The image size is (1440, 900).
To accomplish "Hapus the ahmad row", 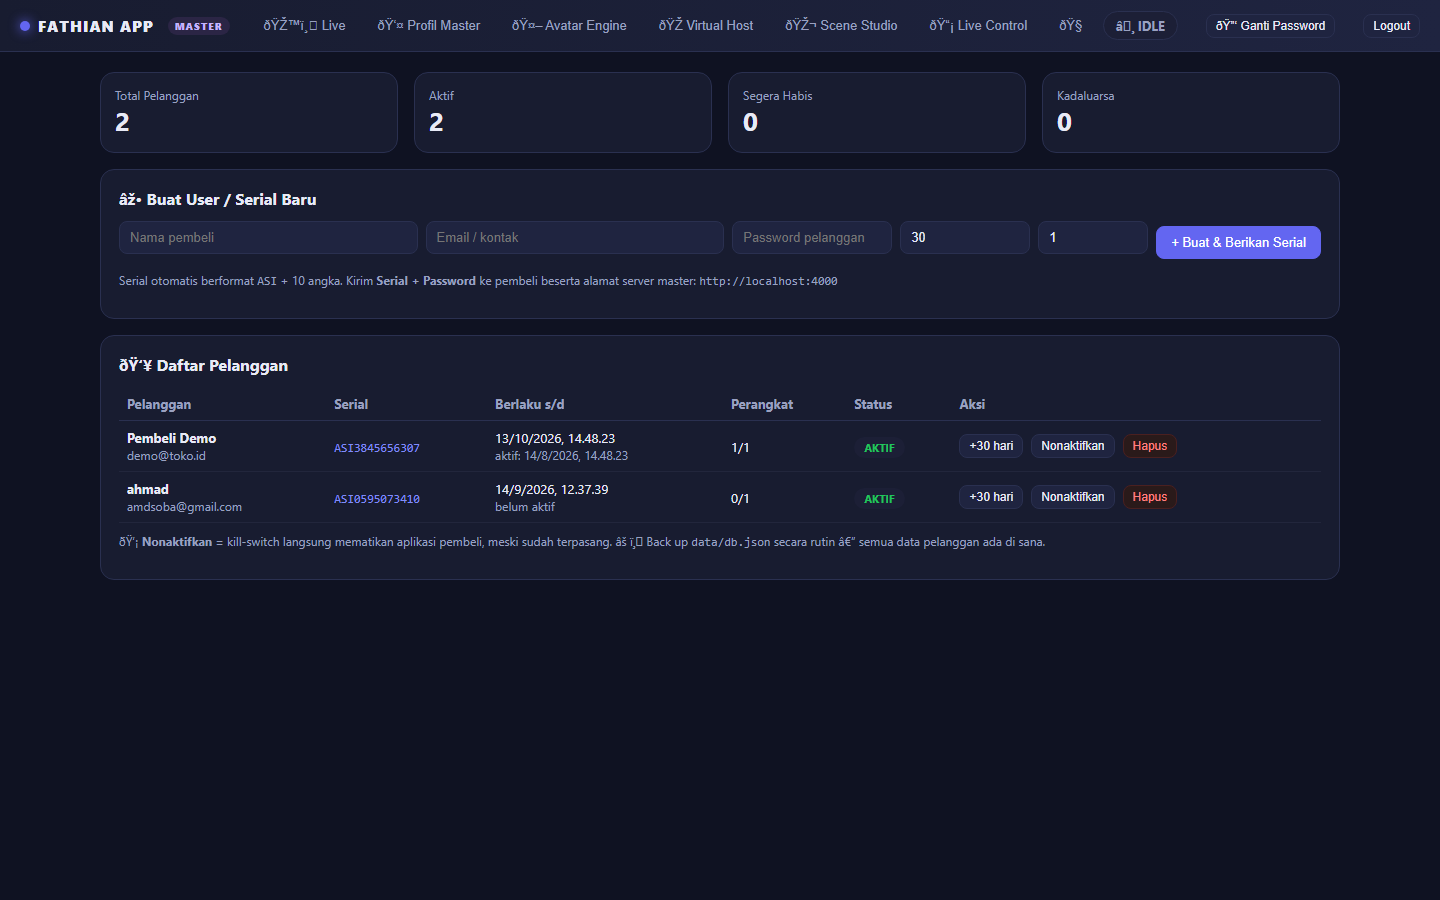I will click(x=1150, y=497).
